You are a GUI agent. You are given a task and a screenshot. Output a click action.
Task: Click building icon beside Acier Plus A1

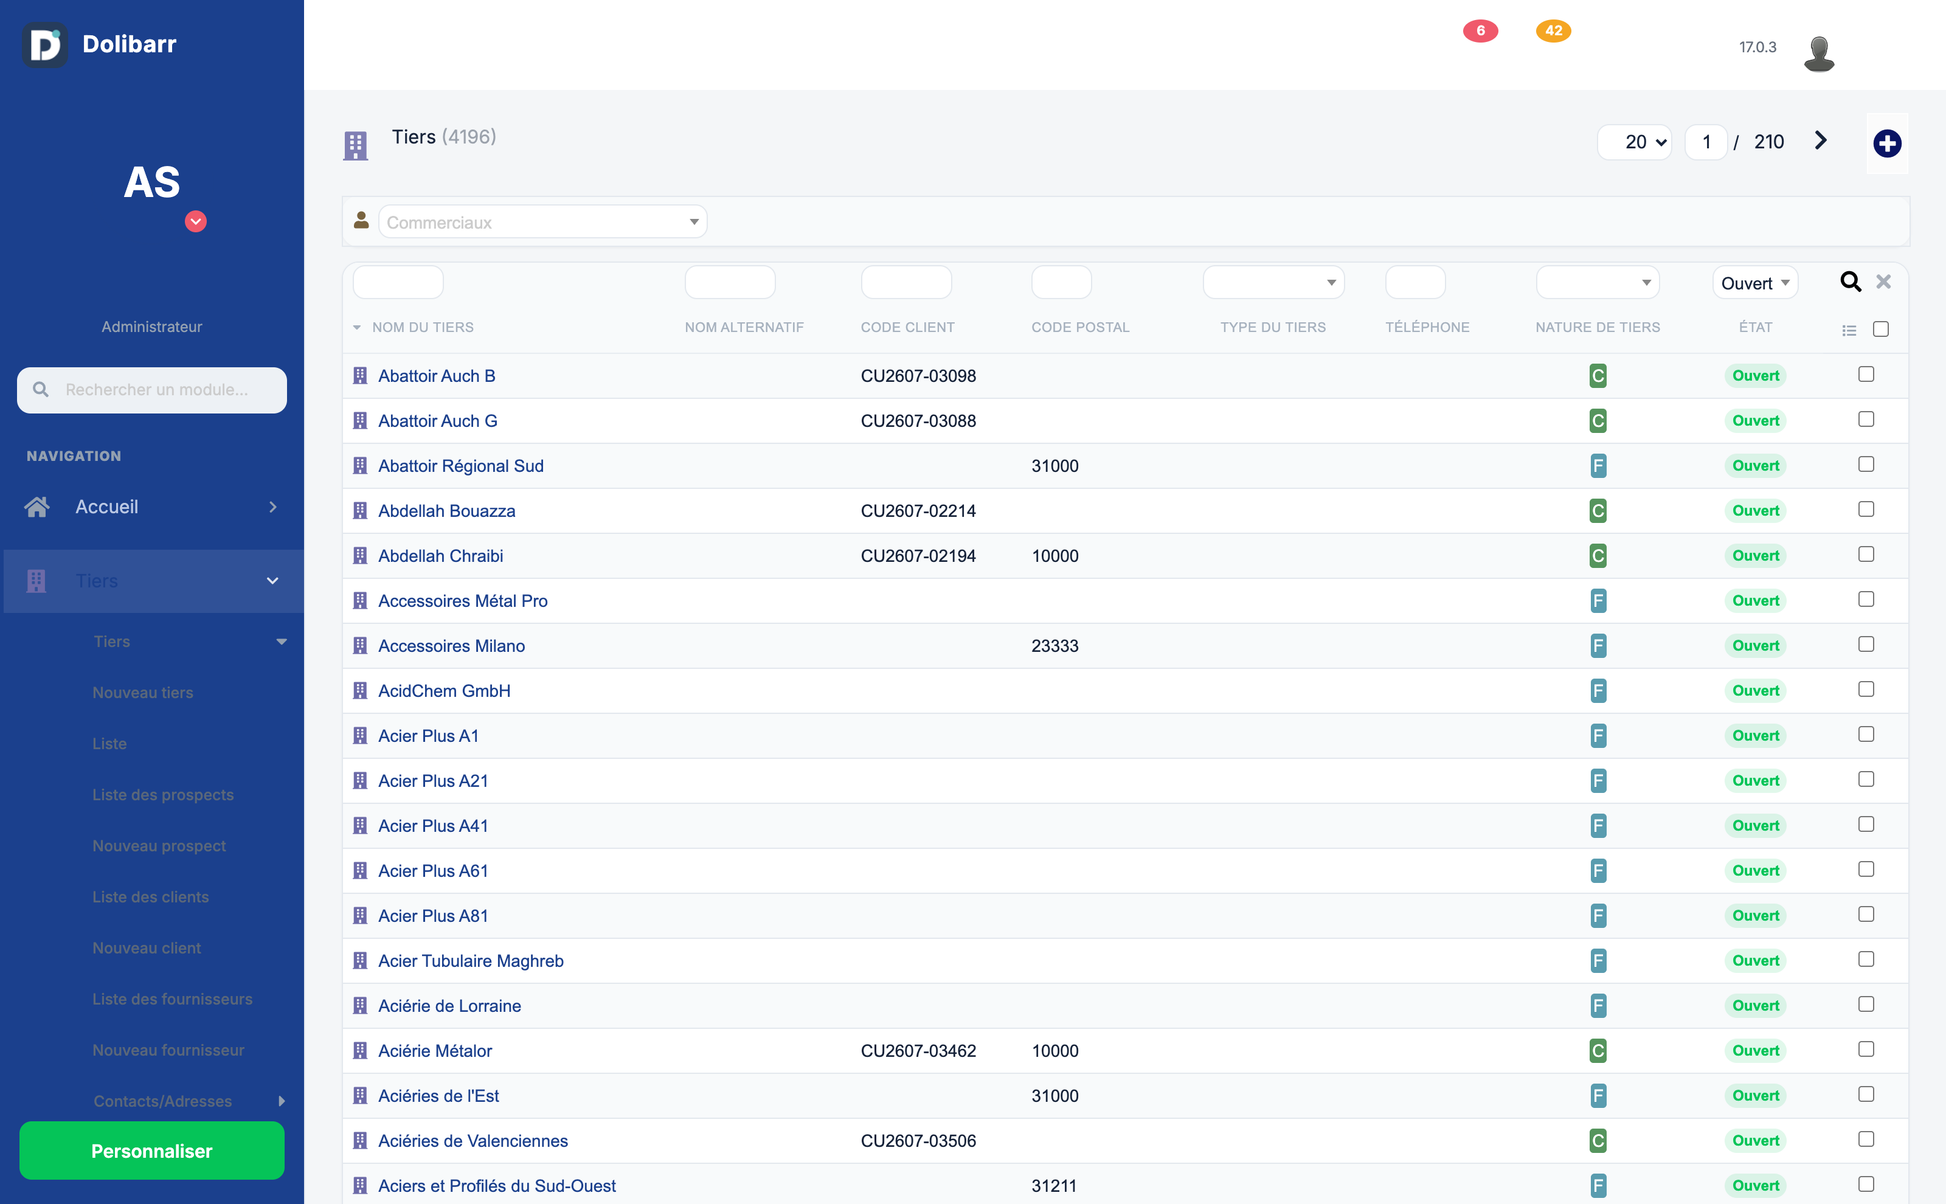[360, 736]
